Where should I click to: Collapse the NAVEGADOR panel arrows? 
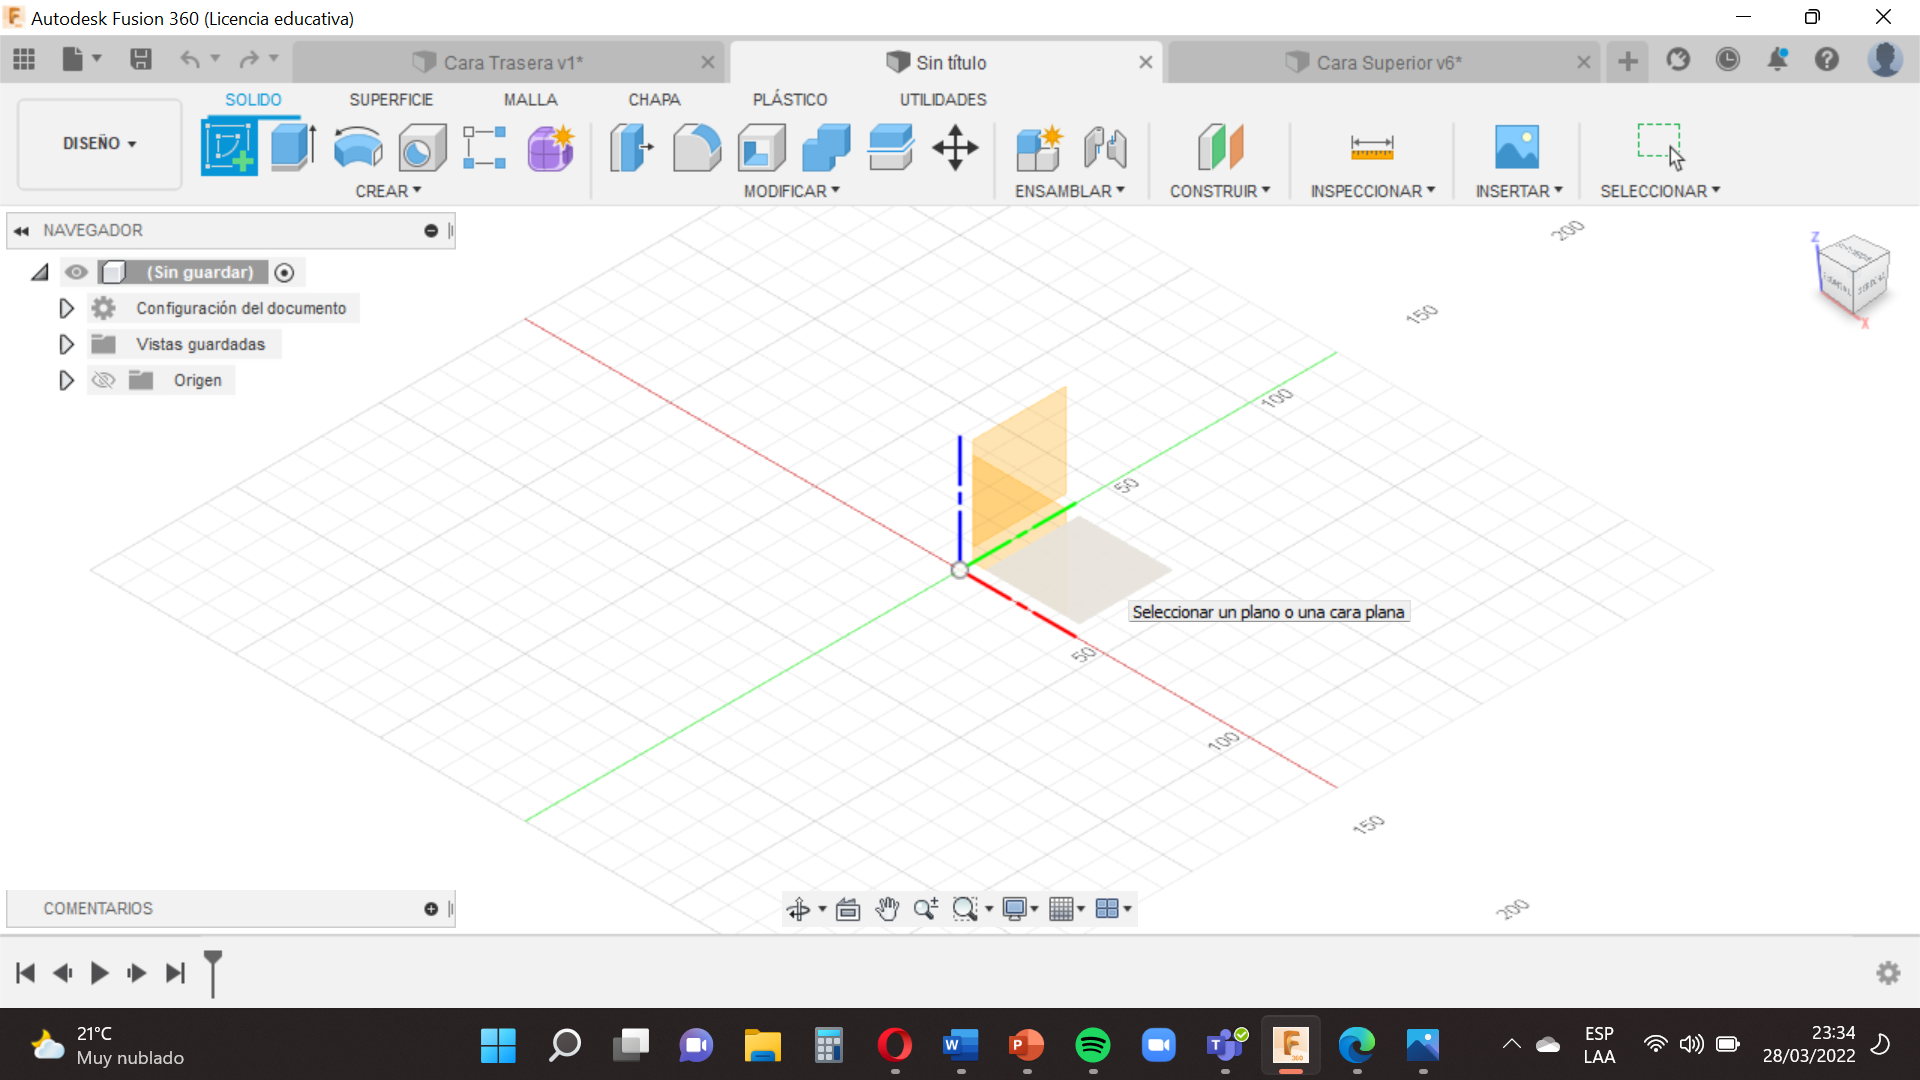[x=21, y=231]
